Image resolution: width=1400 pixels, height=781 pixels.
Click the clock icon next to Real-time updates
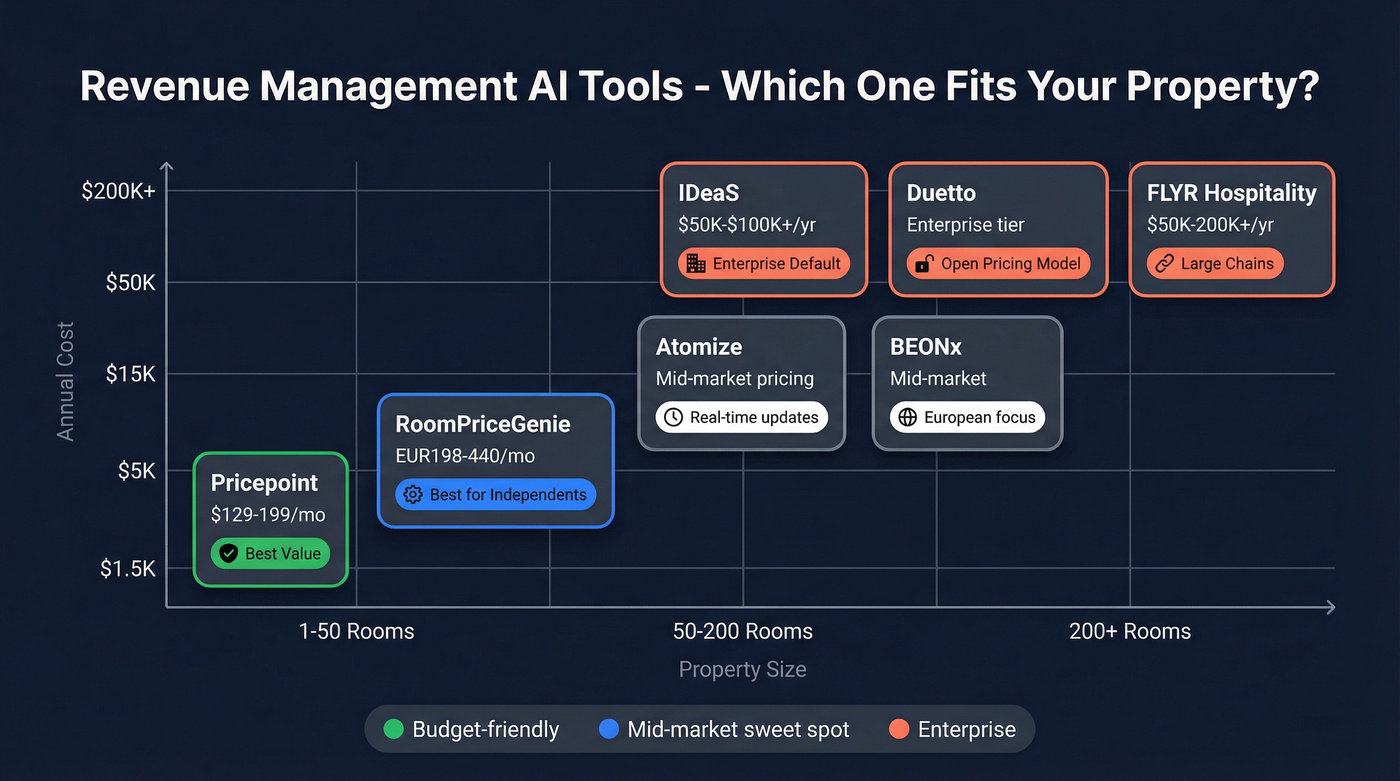click(x=671, y=417)
